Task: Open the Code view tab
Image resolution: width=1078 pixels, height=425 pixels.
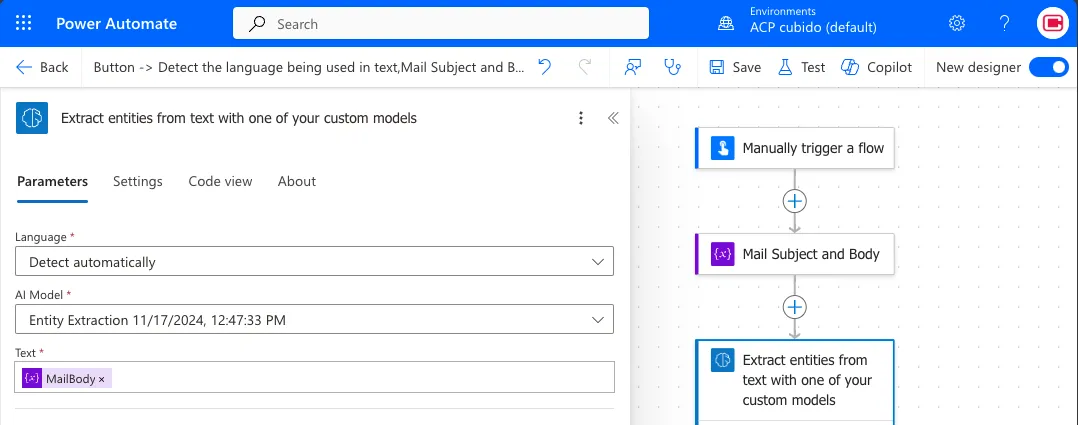Action: point(220,181)
